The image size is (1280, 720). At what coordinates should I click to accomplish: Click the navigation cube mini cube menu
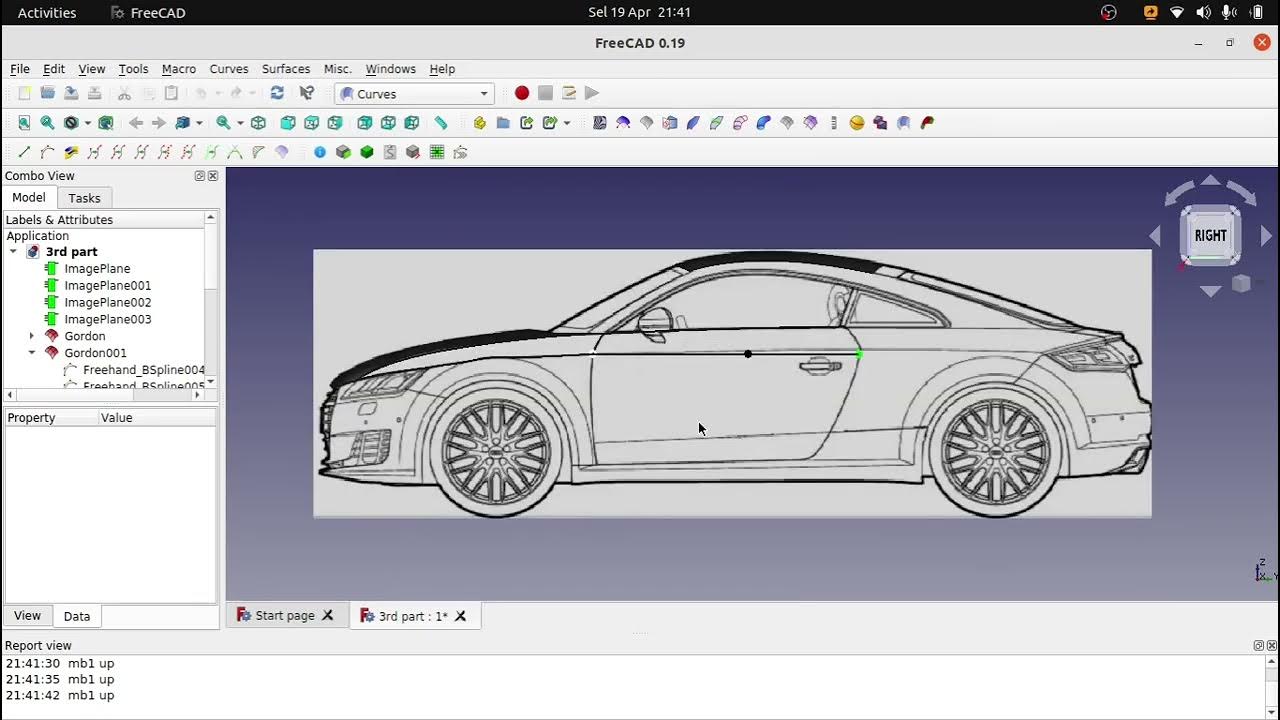click(1241, 284)
